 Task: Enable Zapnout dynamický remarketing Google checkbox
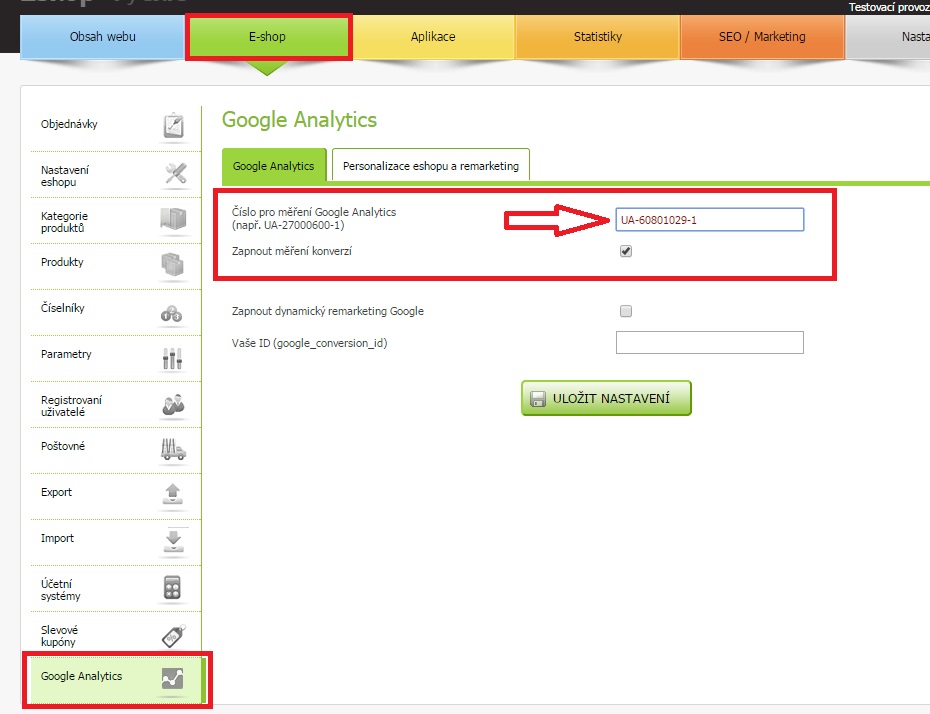pos(626,311)
